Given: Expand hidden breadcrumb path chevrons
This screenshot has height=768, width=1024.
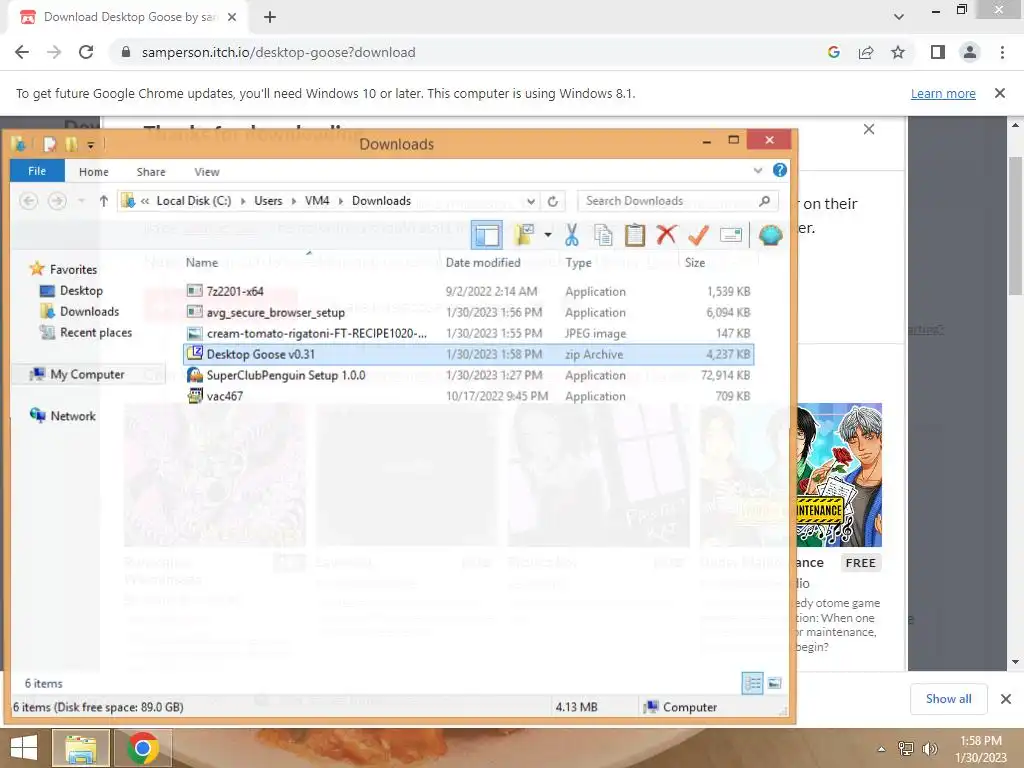Looking at the screenshot, I should click(x=144, y=201).
